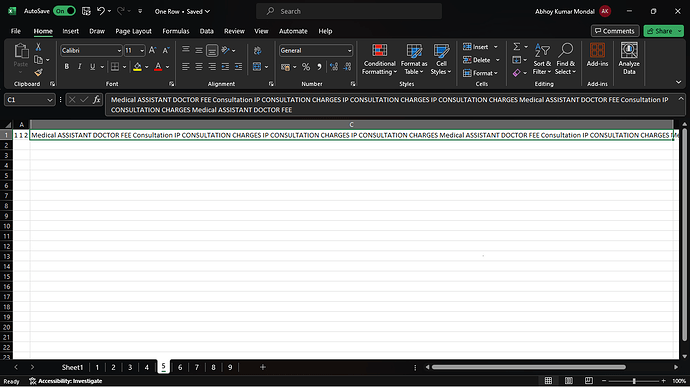
Task: Toggle Underline formatting
Action: [x=92, y=67]
